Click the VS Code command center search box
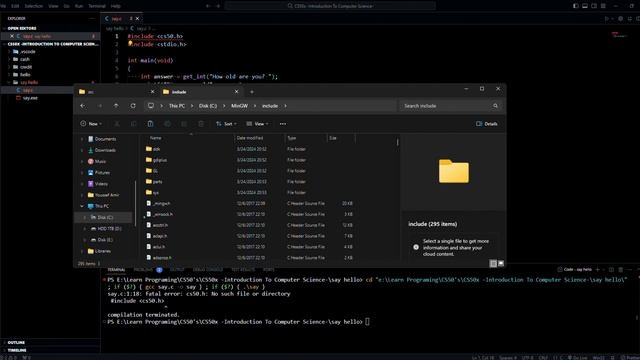The image size is (640, 360). pyautogui.click(x=330, y=6)
